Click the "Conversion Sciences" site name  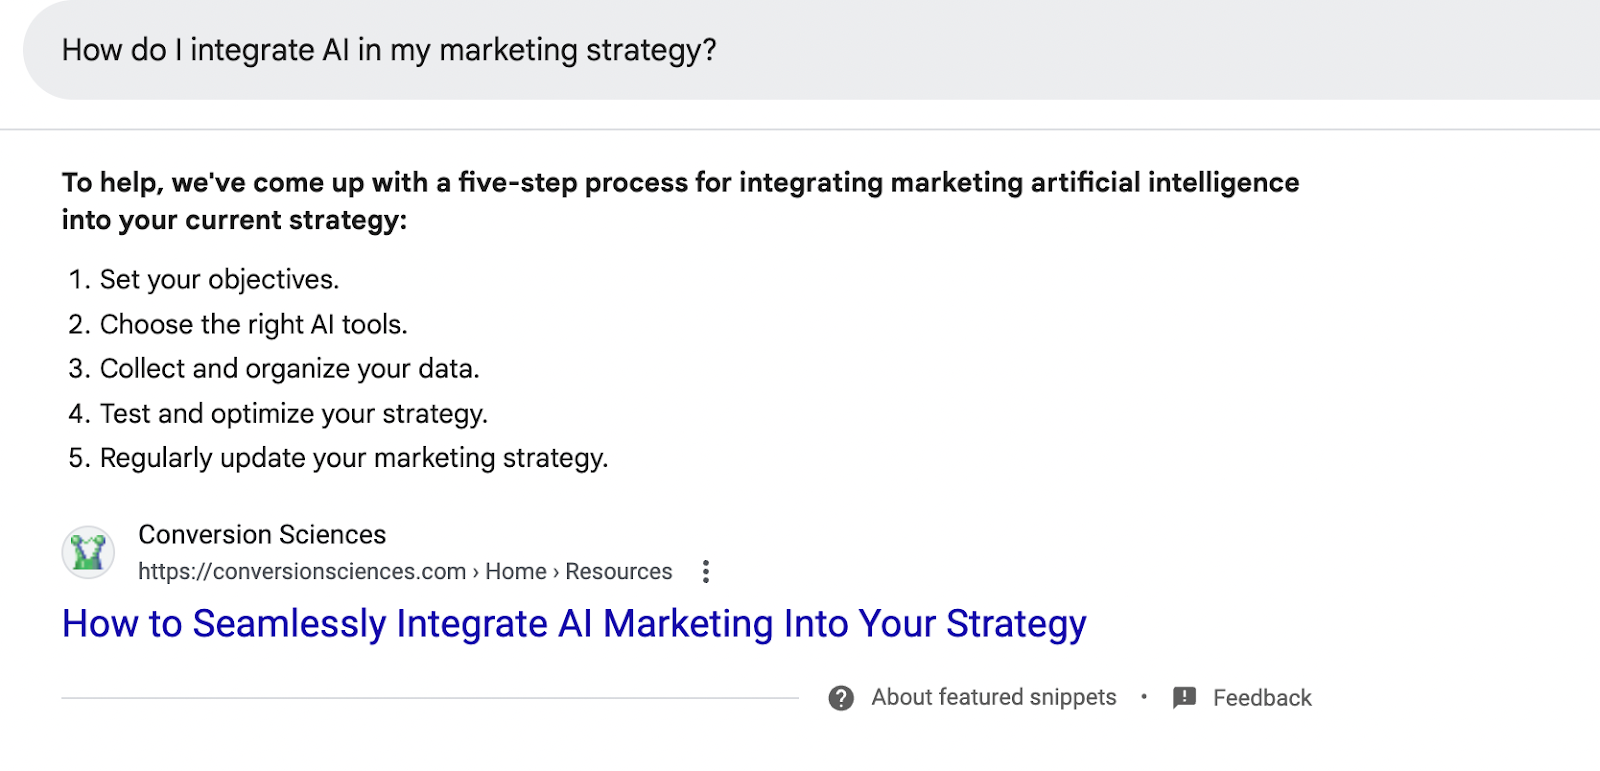click(x=262, y=535)
